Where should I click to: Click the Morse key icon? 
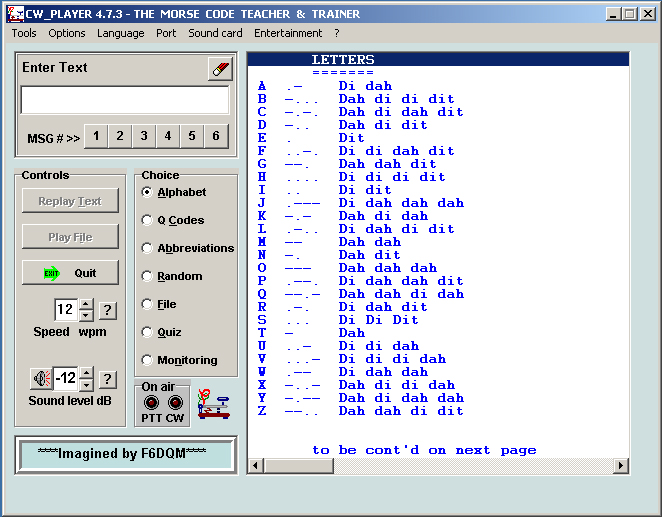click(214, 405)
